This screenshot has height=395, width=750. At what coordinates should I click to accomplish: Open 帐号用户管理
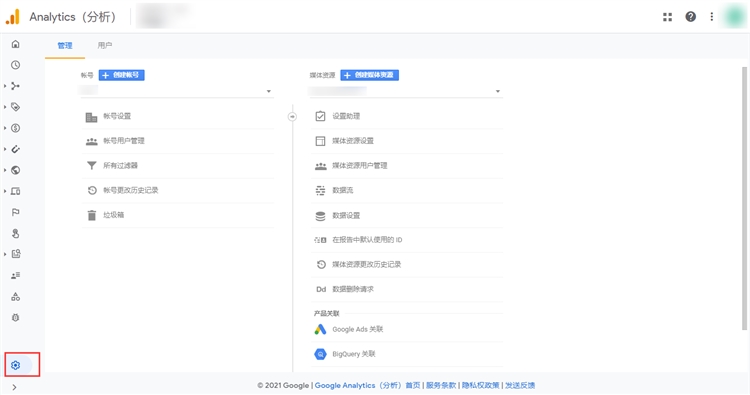click(178, 141)
